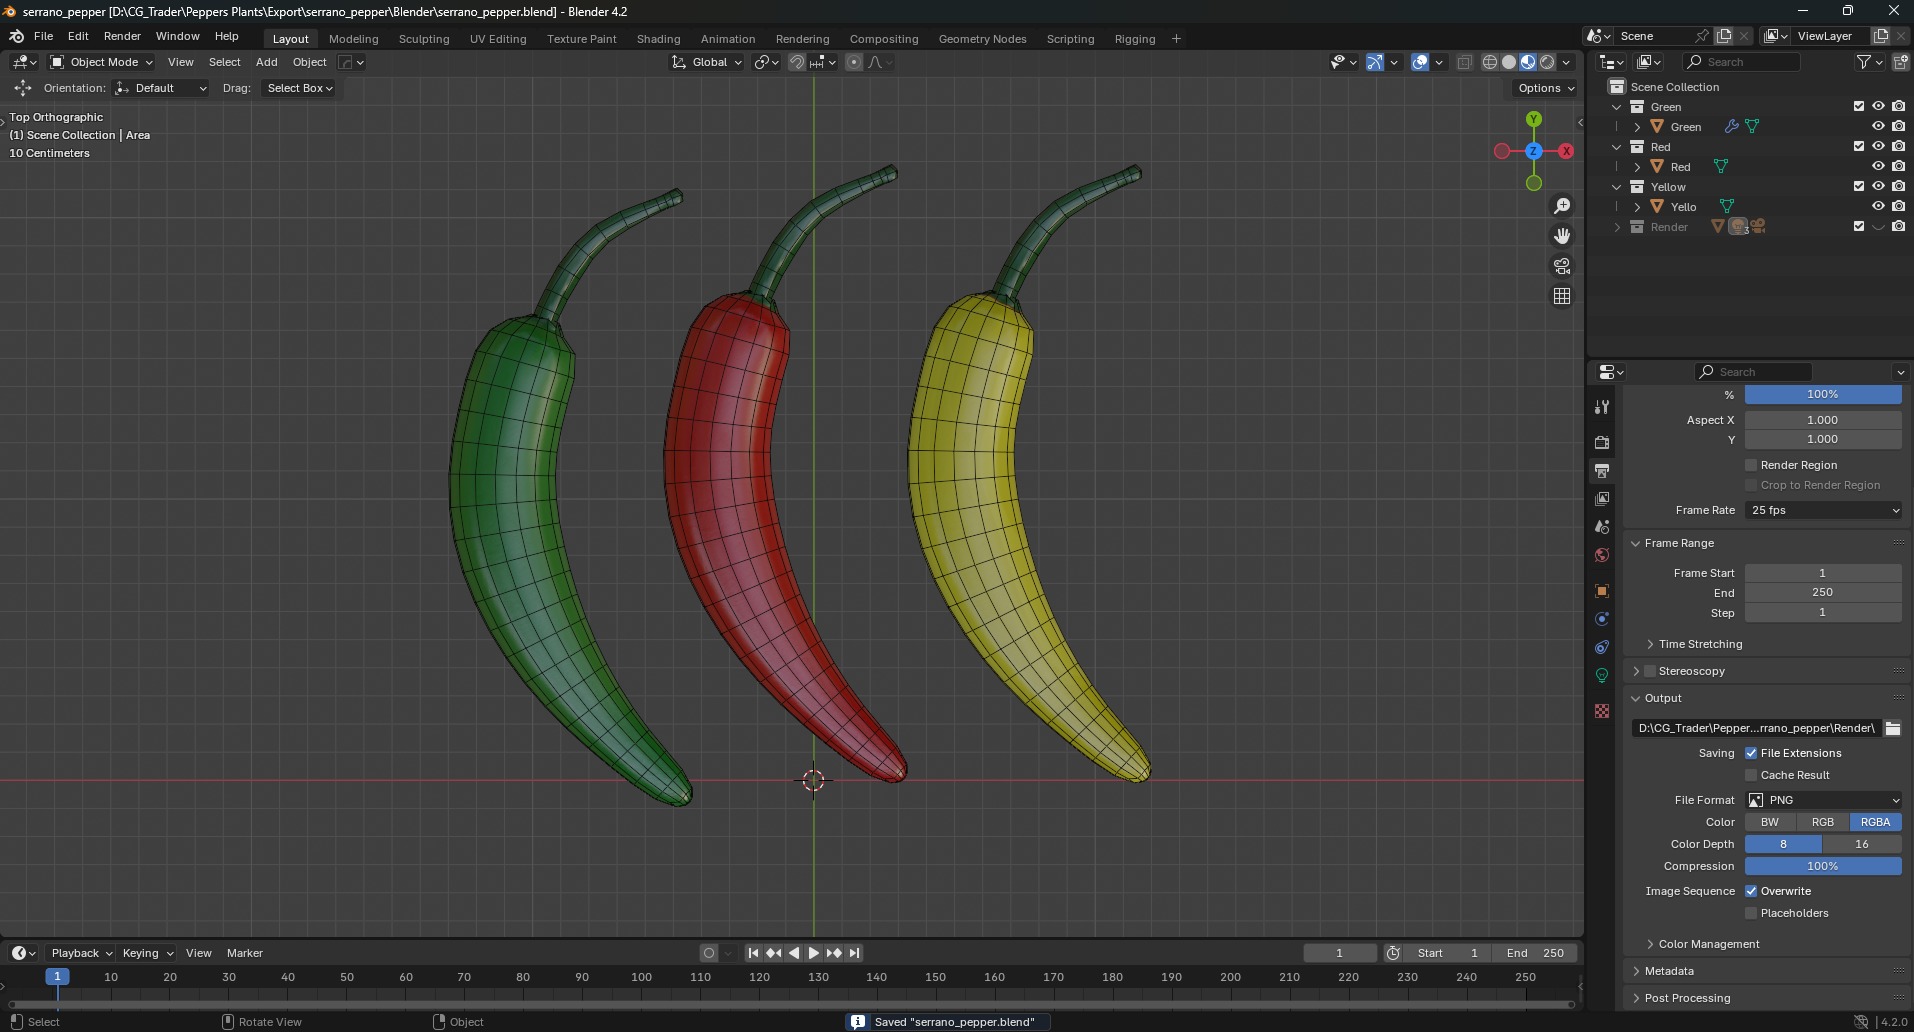The image size is (1914, 1032).
Task: Switch perspective/orthographic grid icon
Action: coord(1562,296)
